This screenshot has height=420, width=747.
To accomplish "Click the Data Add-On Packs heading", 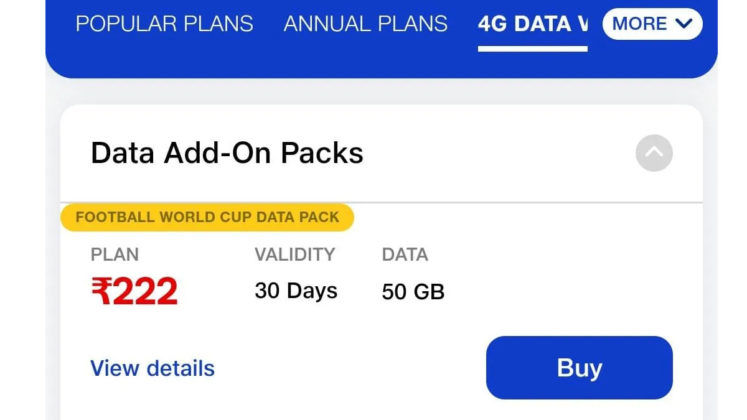I will click(x=227, y=153).
